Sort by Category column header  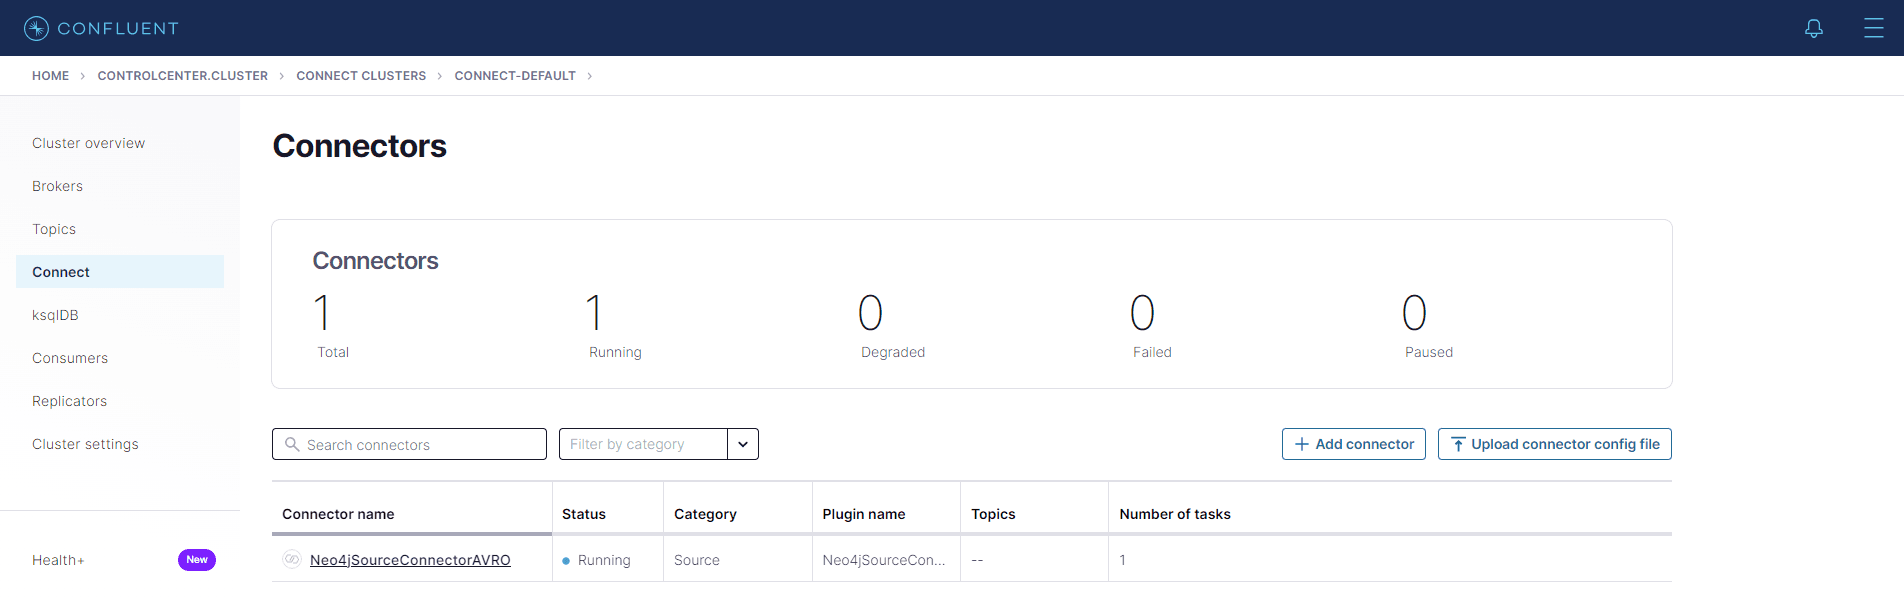[x=705, y=514]
